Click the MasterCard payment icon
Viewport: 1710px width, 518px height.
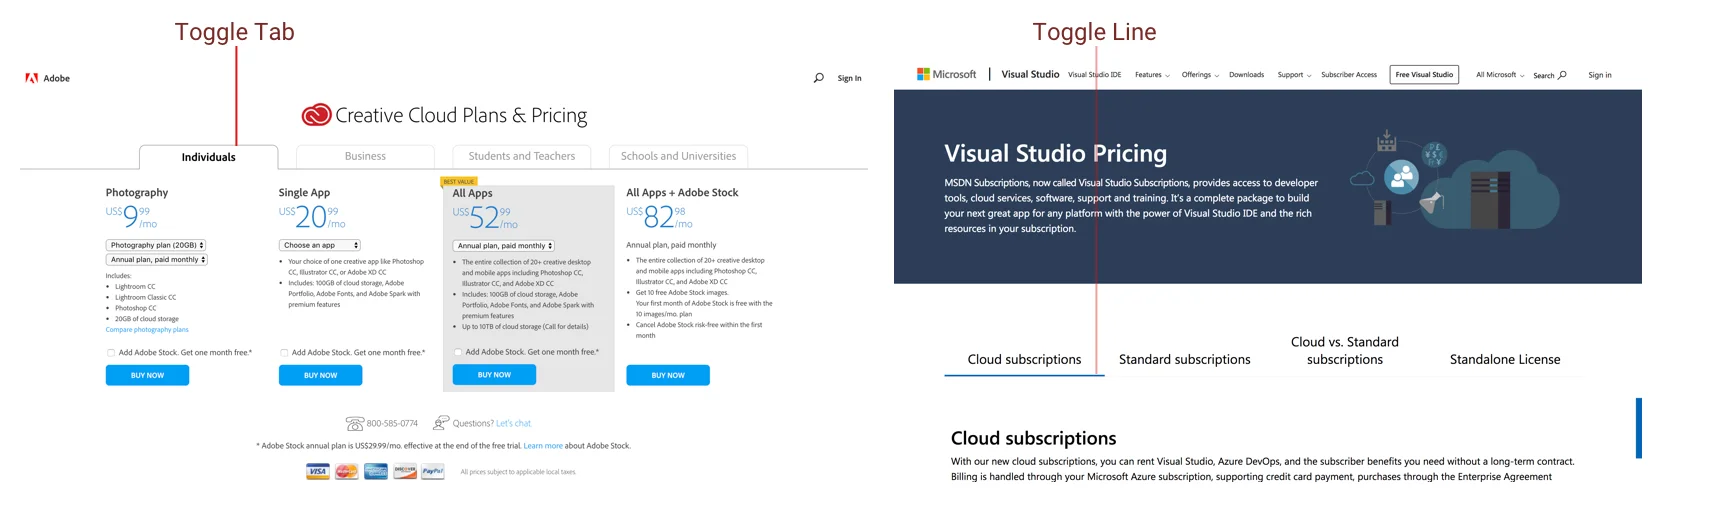[x=347, y=471]
